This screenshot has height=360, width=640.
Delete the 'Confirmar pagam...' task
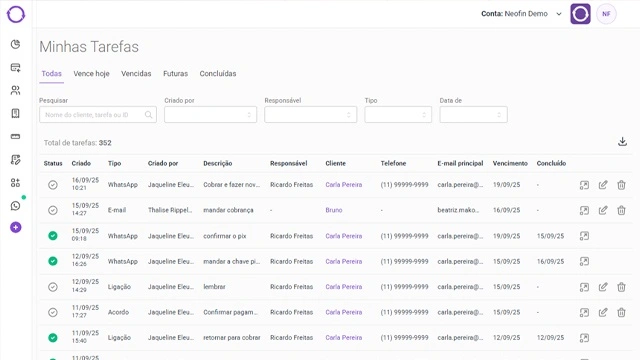[x=621, y=312]
